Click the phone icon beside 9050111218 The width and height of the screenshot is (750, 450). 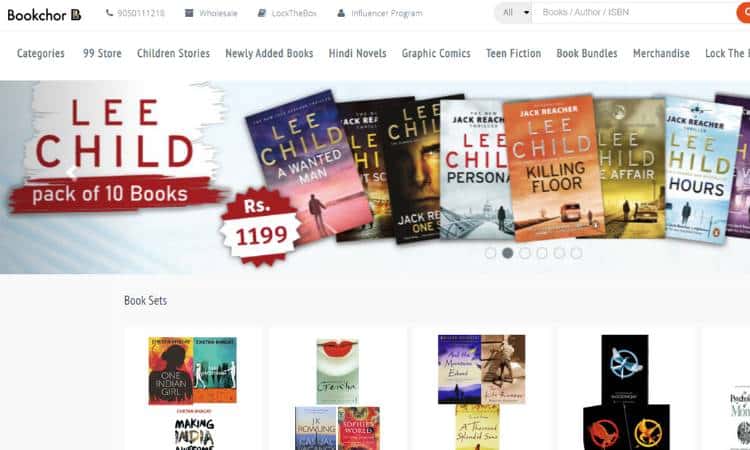point(110,13)
